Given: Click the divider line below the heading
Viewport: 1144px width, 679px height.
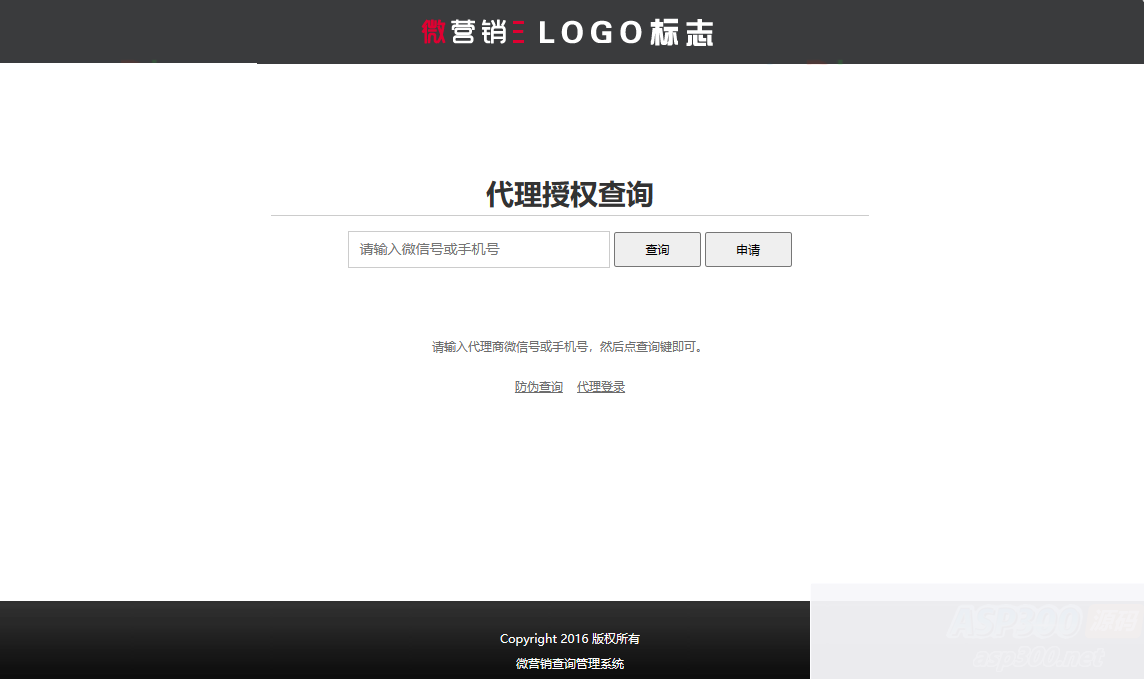Looking at the screenshot, I should coord(570,215).
